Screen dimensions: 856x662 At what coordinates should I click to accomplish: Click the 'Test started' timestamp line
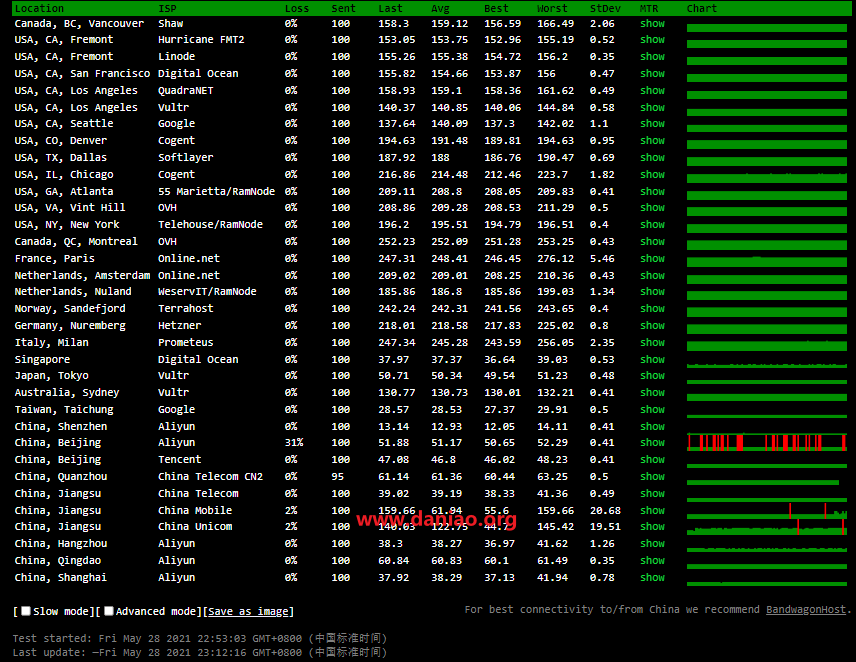click(200, 638)
